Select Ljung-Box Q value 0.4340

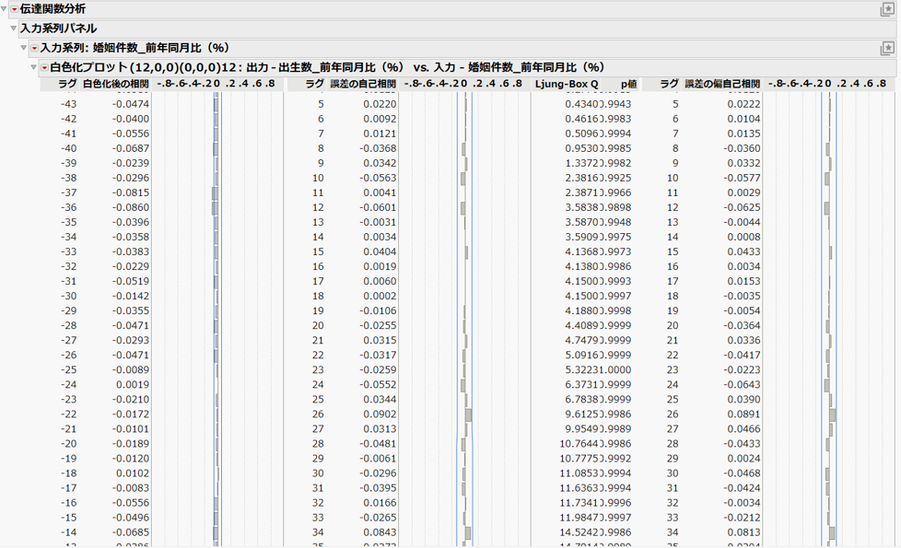point(582,104)
